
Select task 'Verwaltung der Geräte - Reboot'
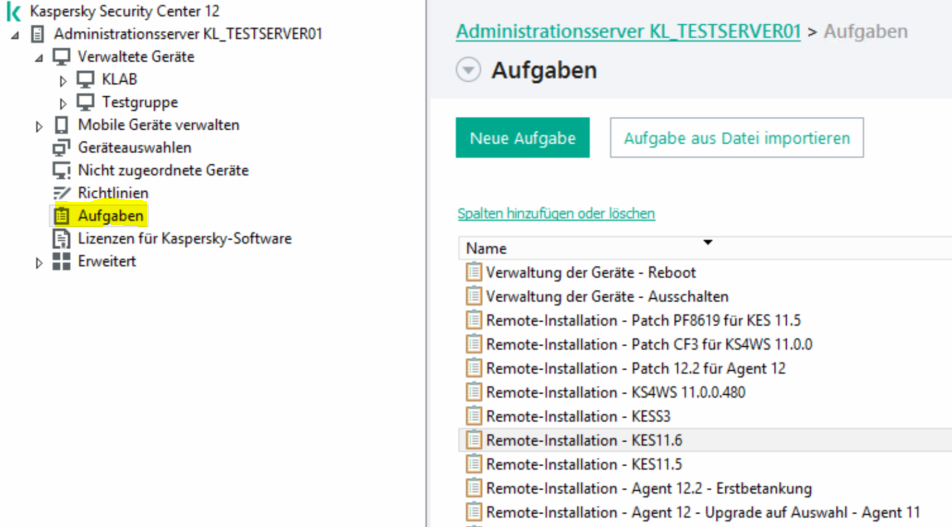[591, 272]
